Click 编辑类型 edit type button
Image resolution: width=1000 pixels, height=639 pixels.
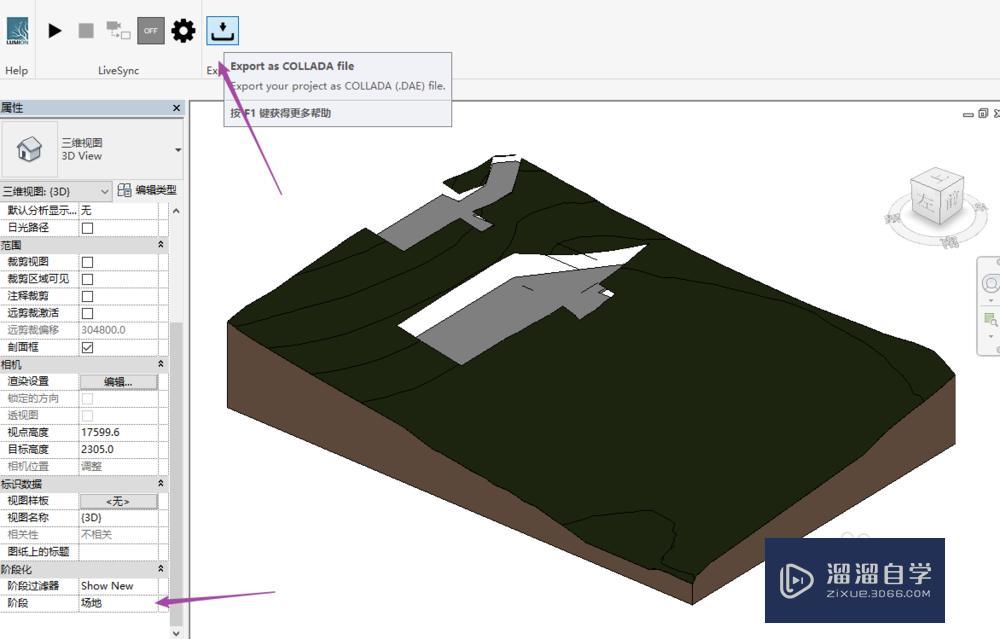pyautogui.click(x=147, y=190)
